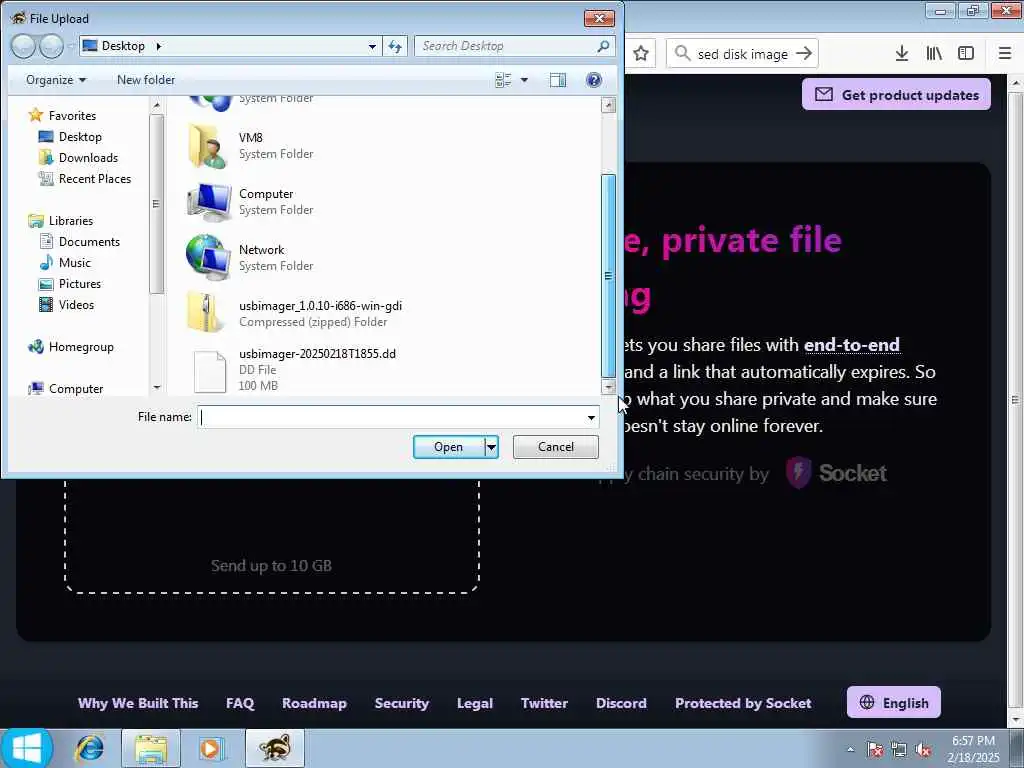Click the Action Center flag tray icon
This screenshot has height=768, width=1024.
point(875,750)
